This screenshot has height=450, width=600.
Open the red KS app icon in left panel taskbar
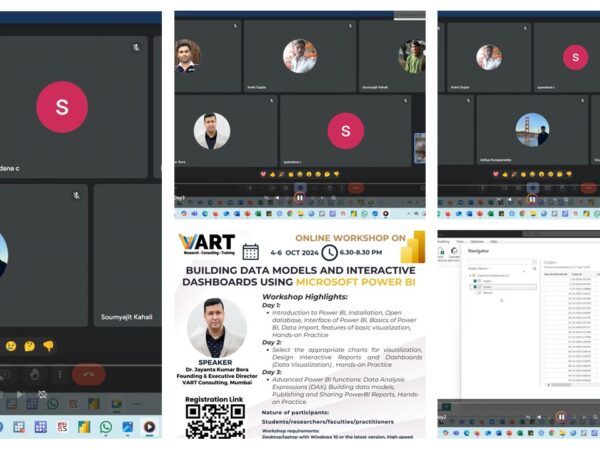pyautogui.click(x=62, y=427)
